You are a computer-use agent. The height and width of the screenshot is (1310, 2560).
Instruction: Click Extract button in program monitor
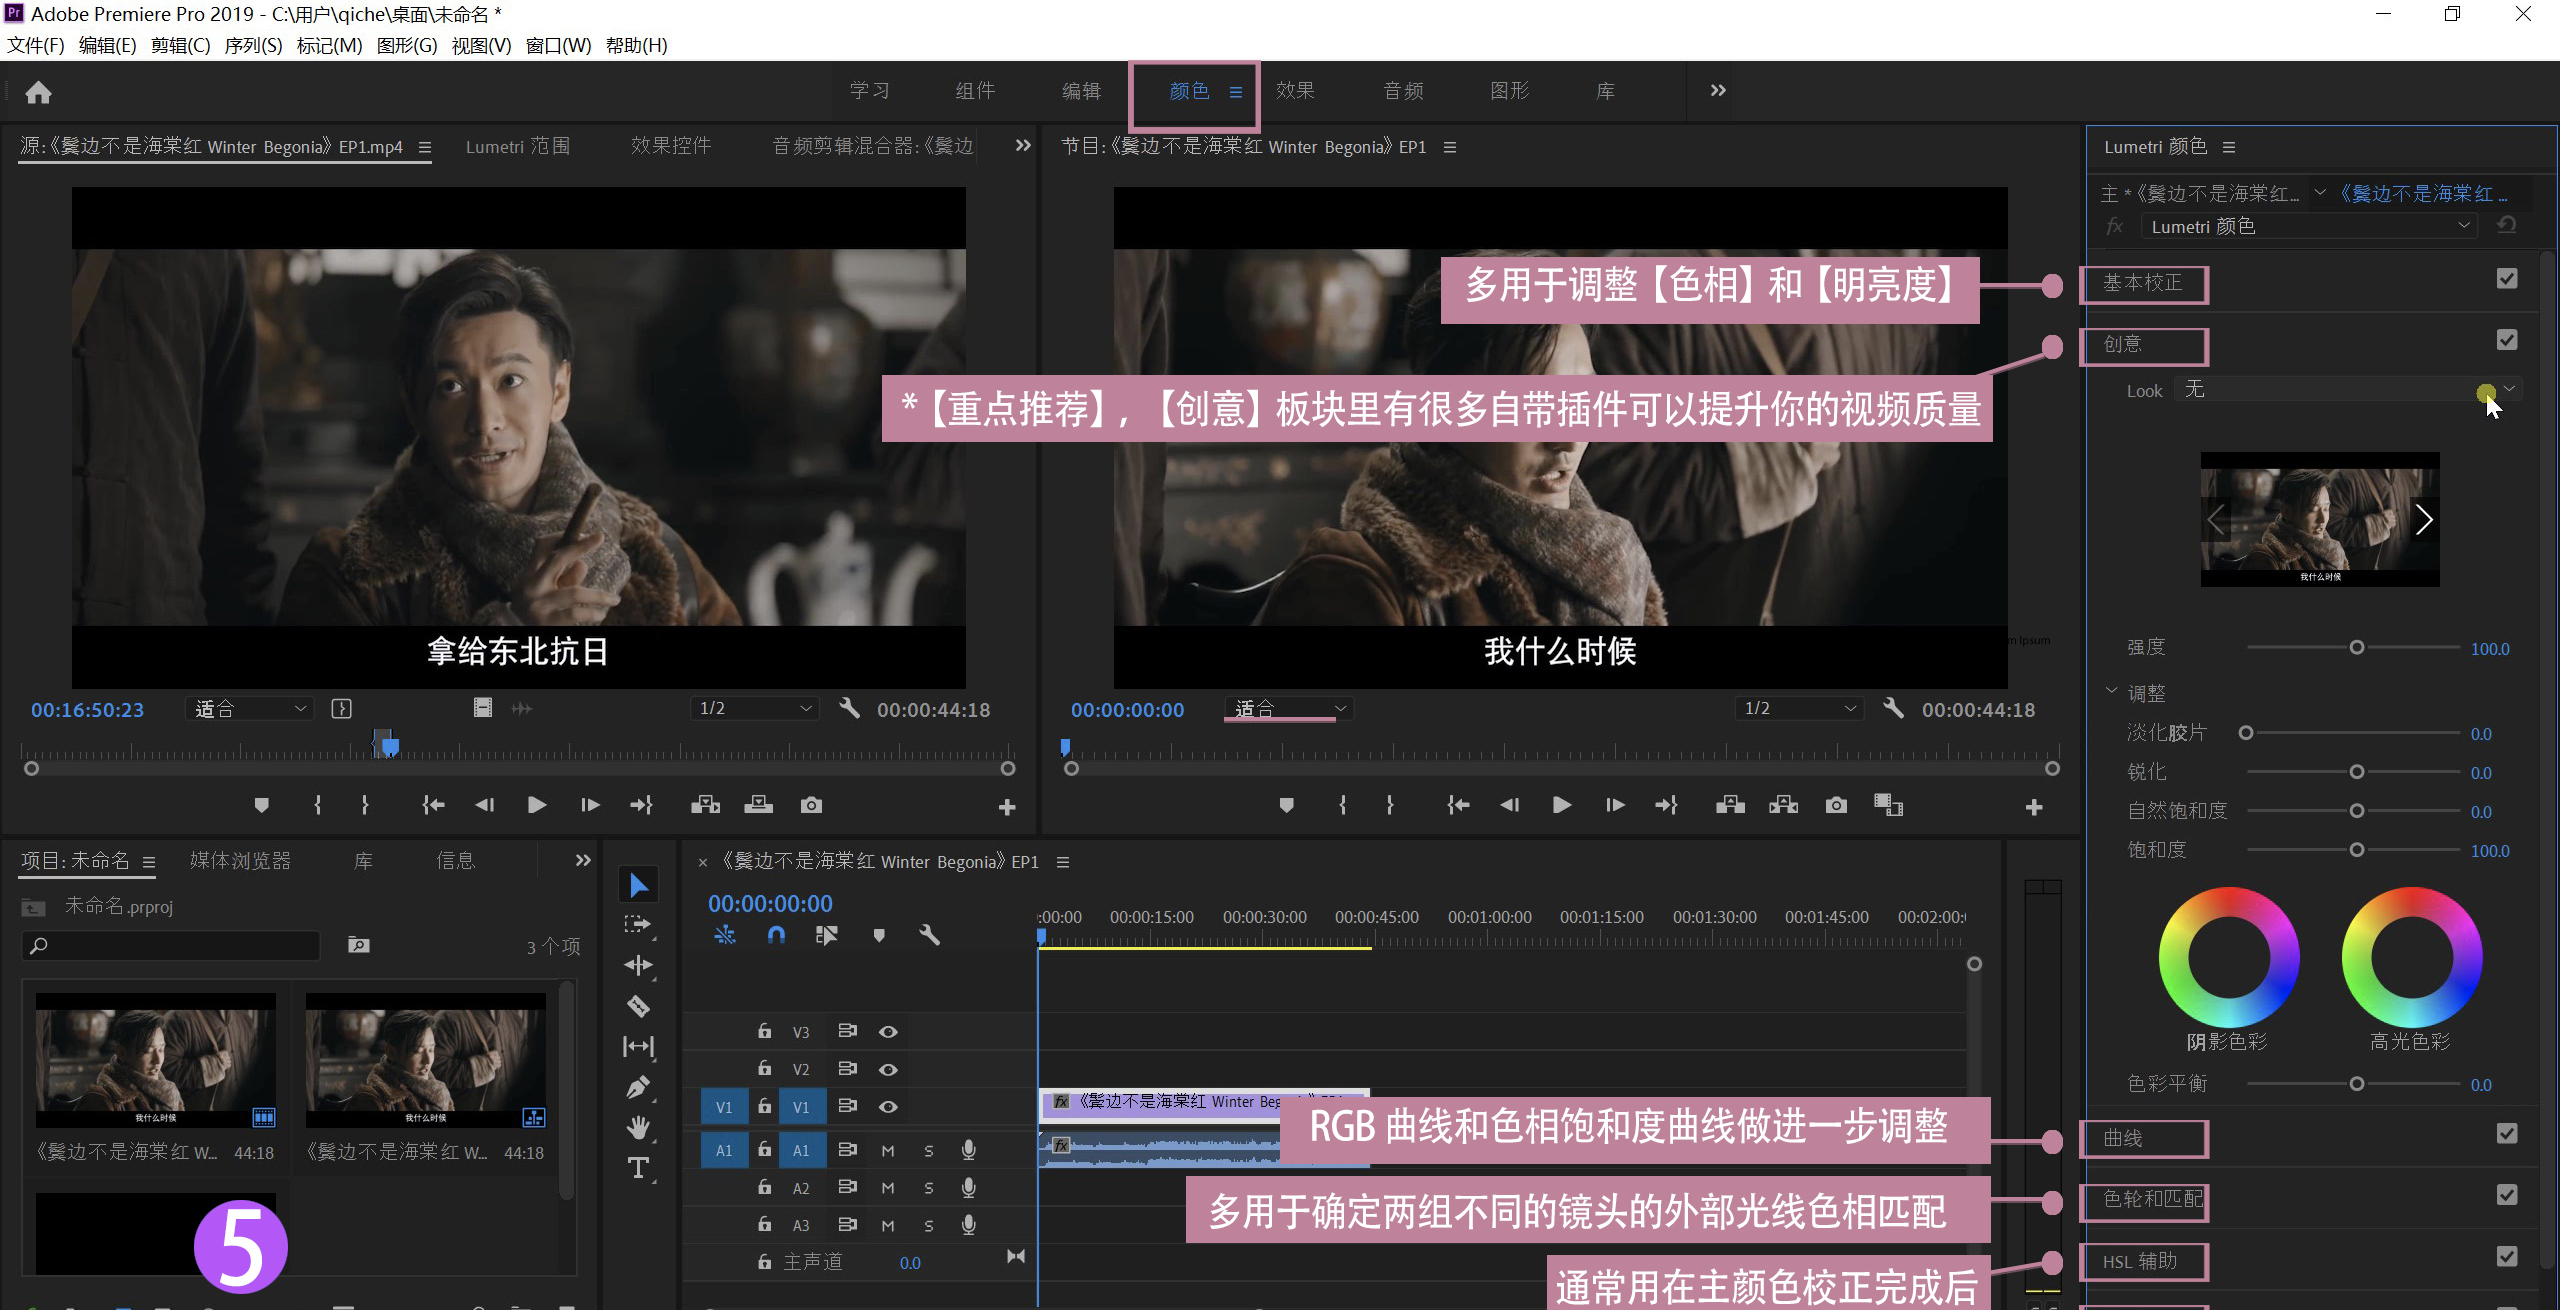1783,805
